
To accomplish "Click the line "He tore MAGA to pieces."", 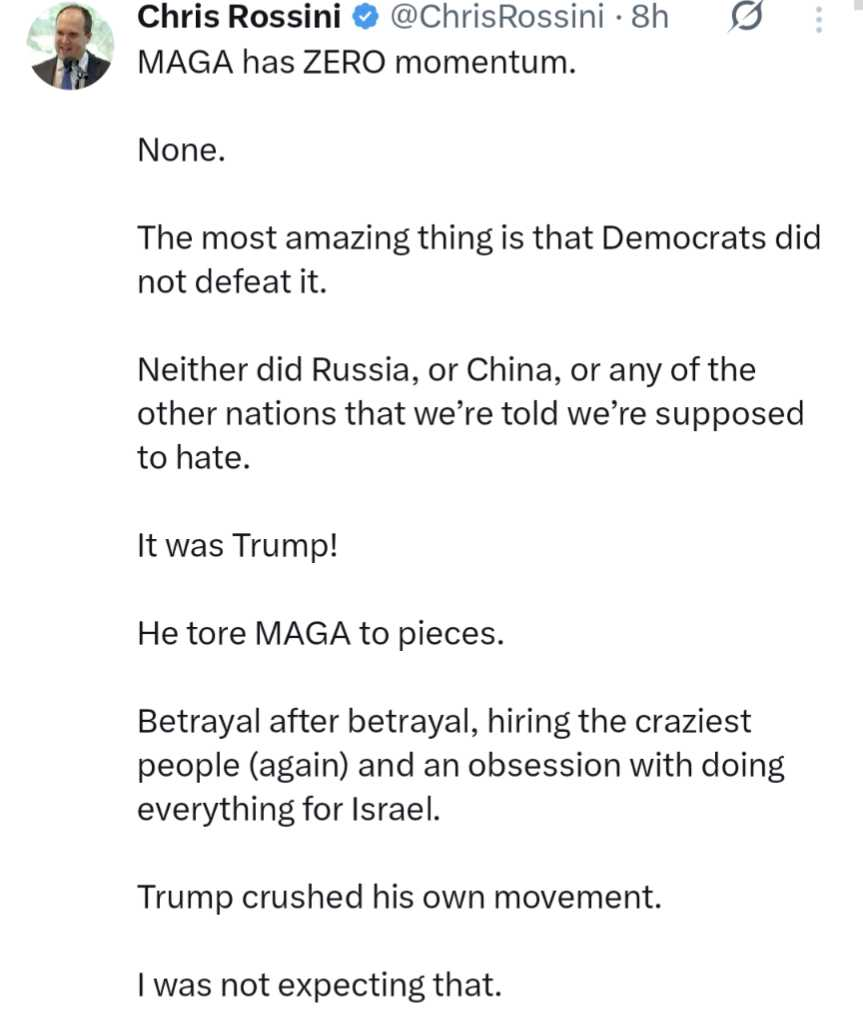I will tap(320, 634).
